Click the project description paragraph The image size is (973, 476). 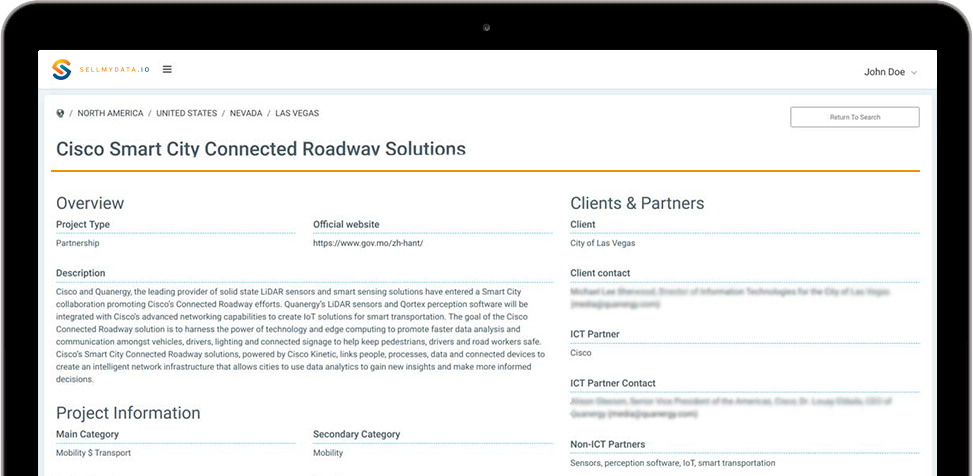[301, 335]
